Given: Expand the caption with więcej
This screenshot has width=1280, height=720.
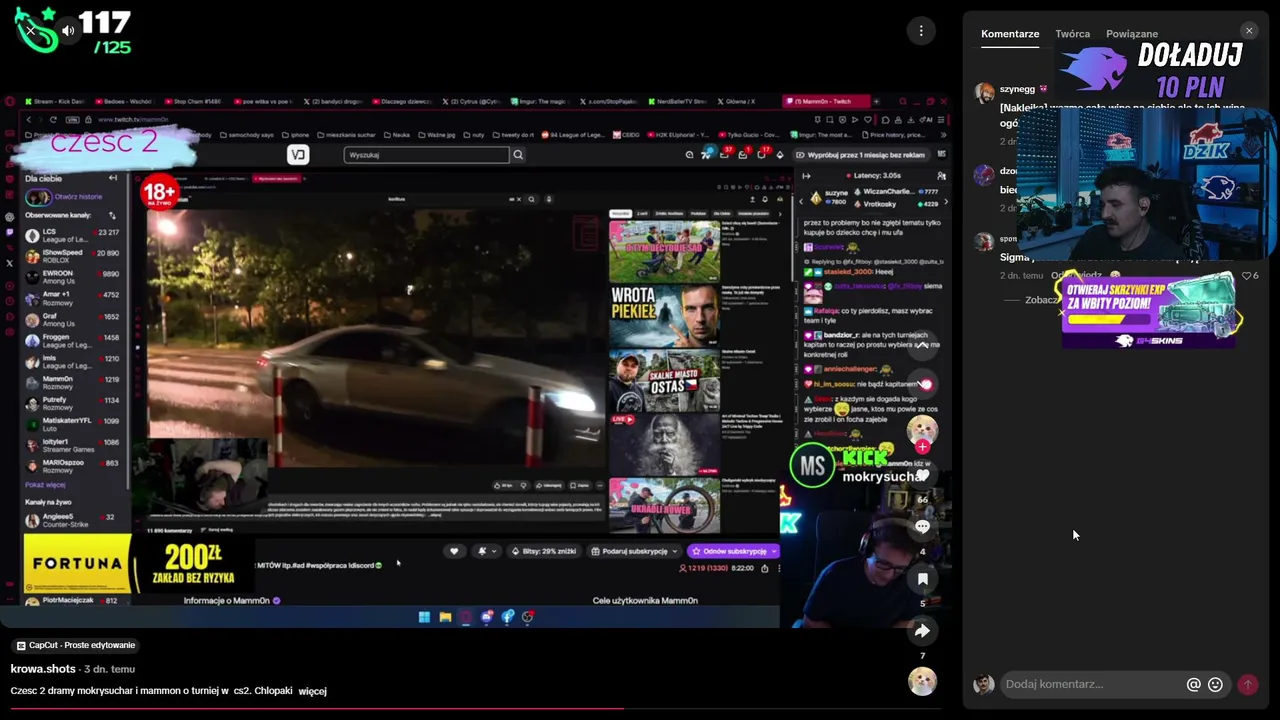Looking at the screenshot, I should (x=312, y=691).
